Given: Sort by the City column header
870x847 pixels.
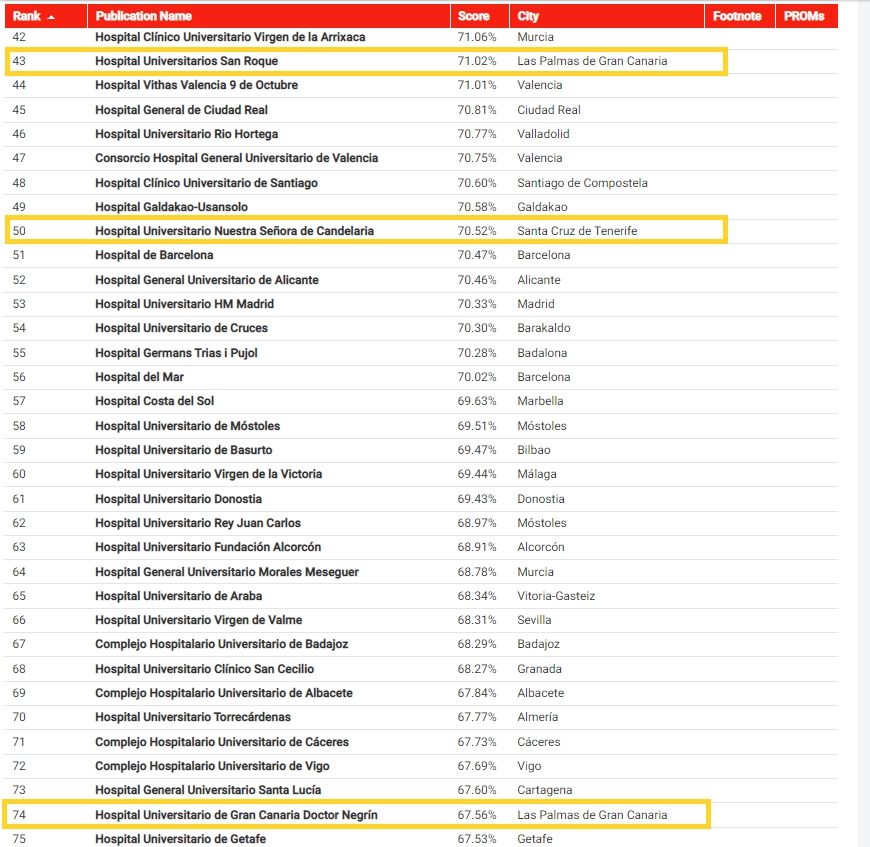Looking at the screenshot, I should [x=607, y=16].
